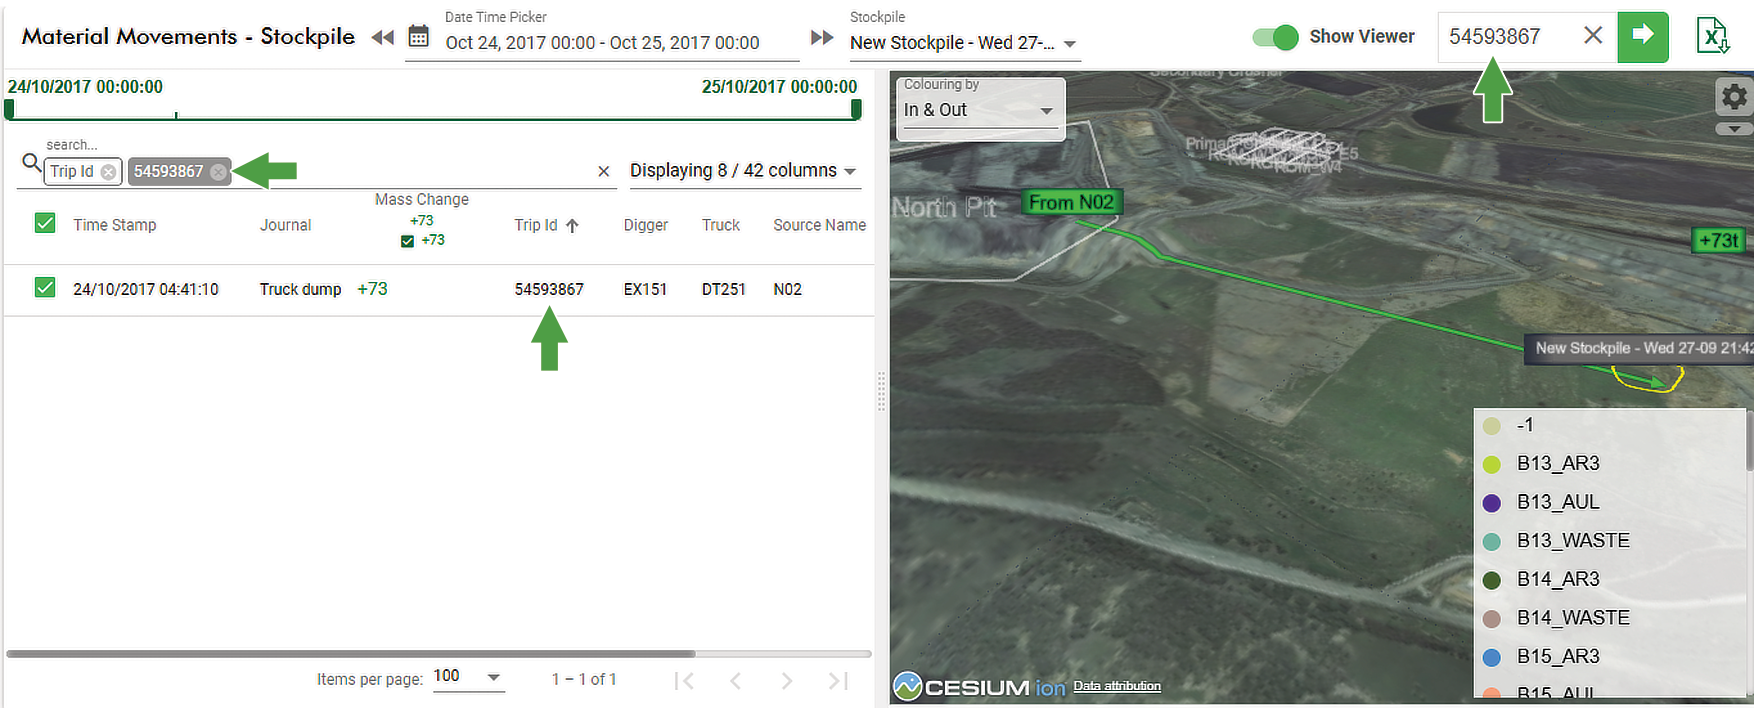Click the New Stockpile map tooltip label

click(1638, 348)
